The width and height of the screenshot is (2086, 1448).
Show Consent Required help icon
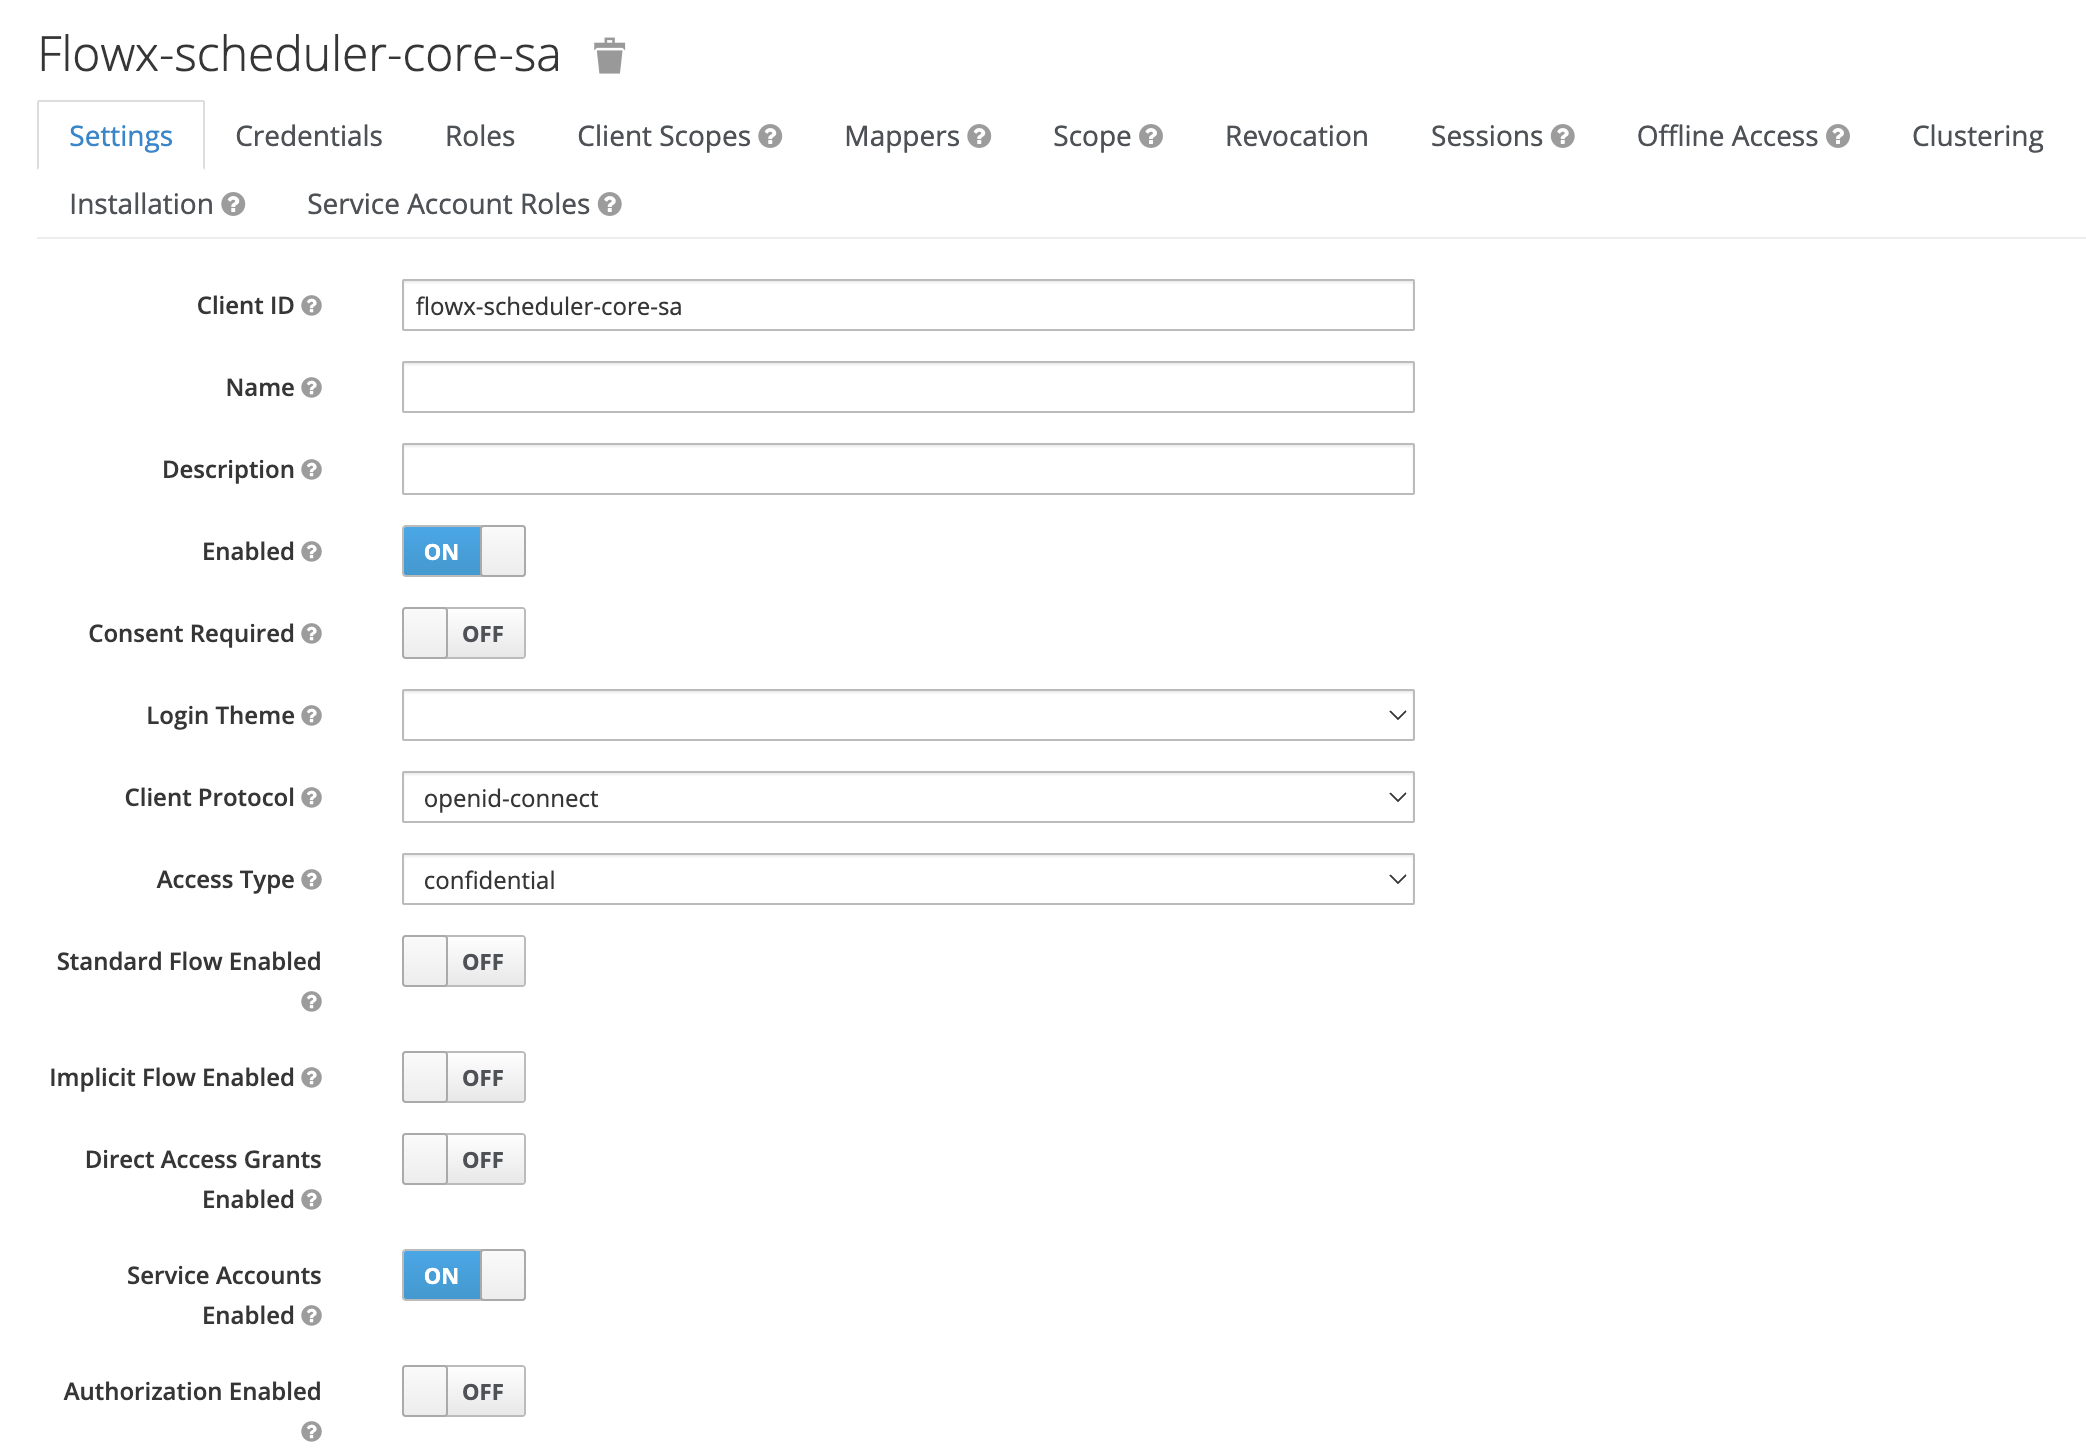click(311, 633)
